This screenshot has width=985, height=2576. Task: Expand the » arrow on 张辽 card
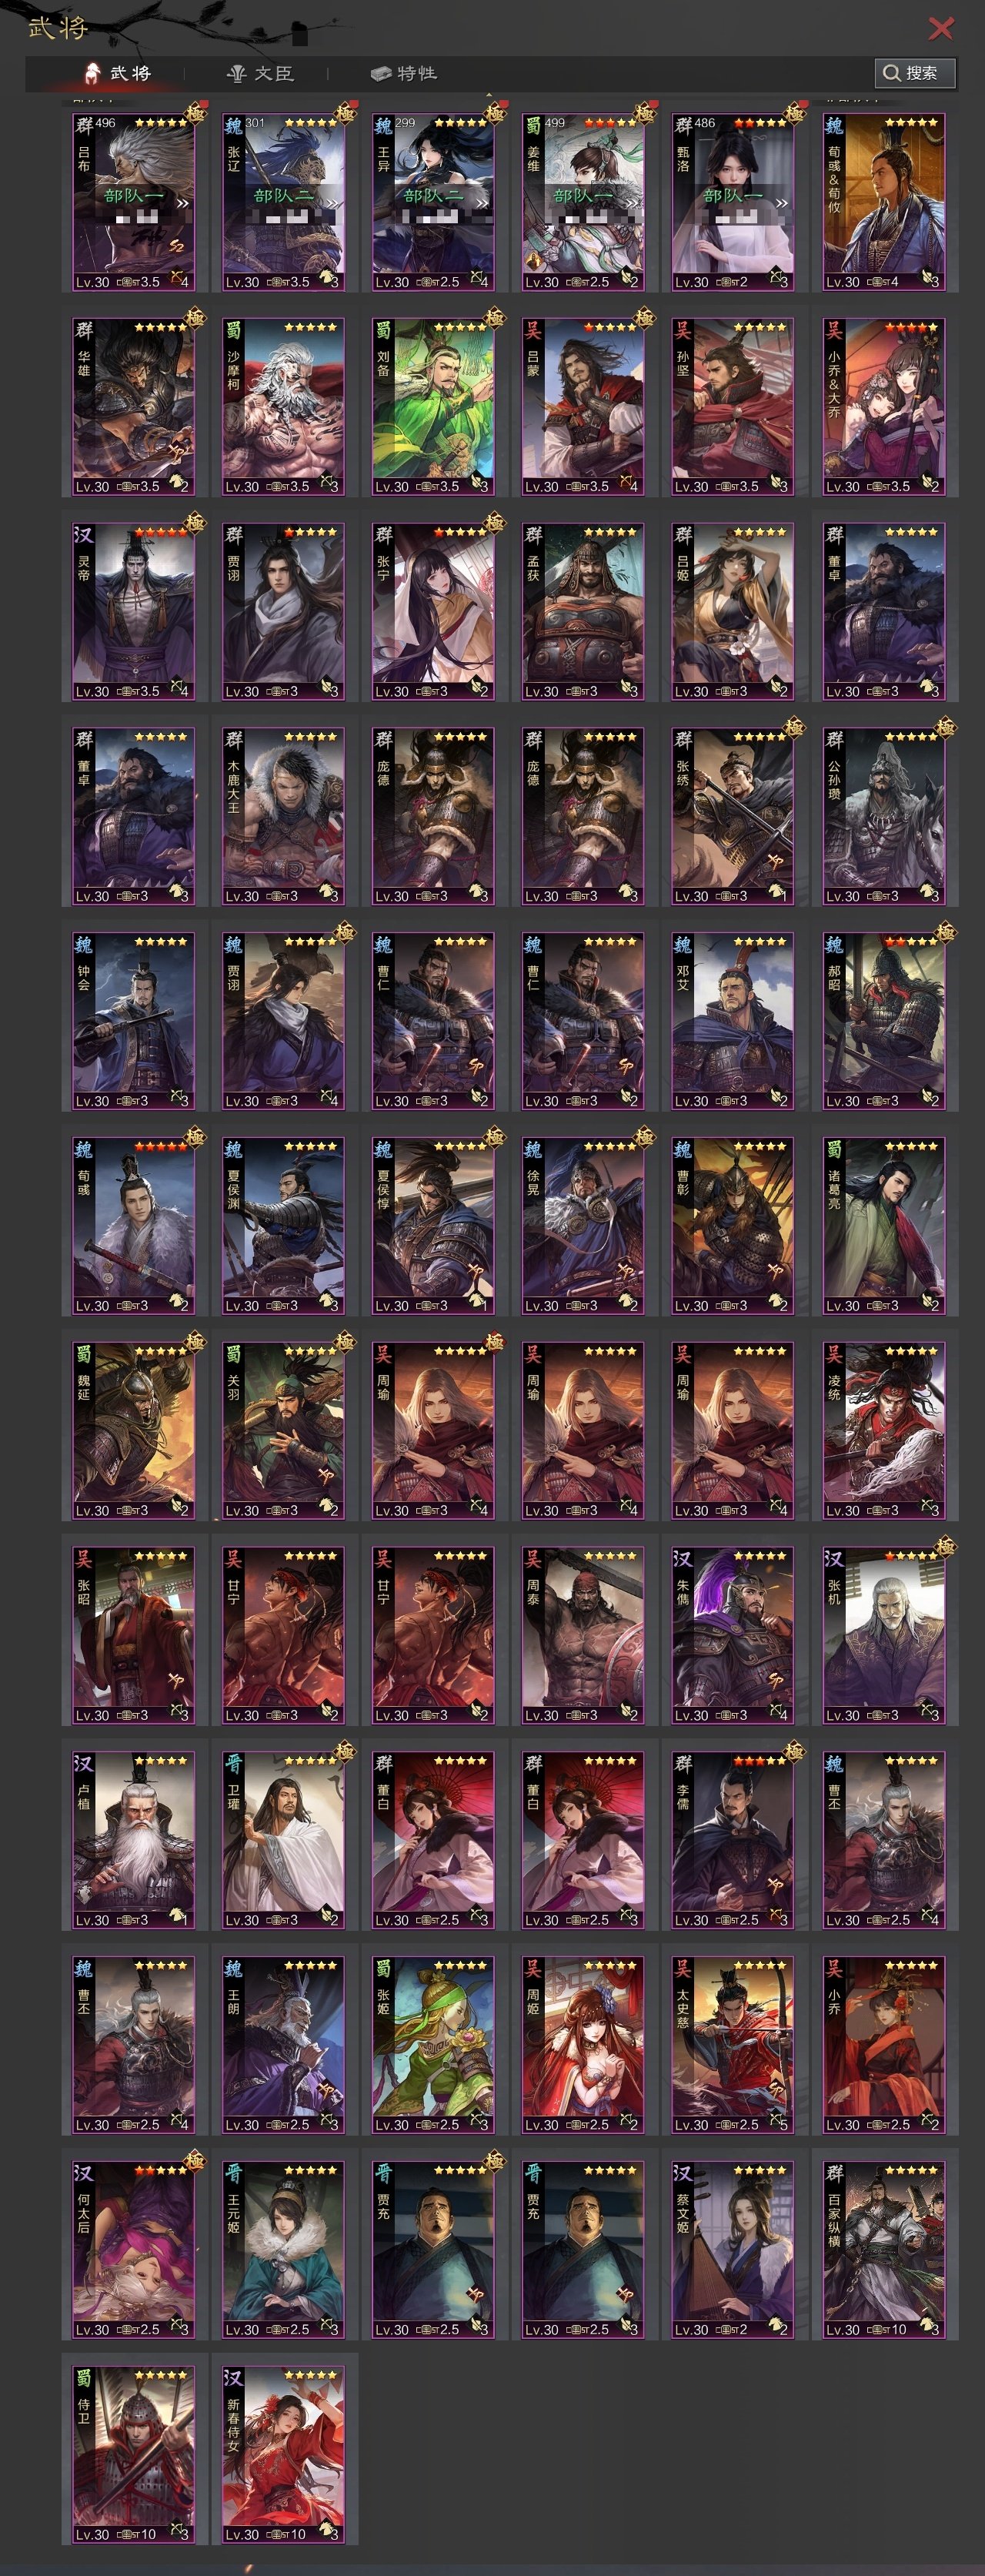(332, 203)
